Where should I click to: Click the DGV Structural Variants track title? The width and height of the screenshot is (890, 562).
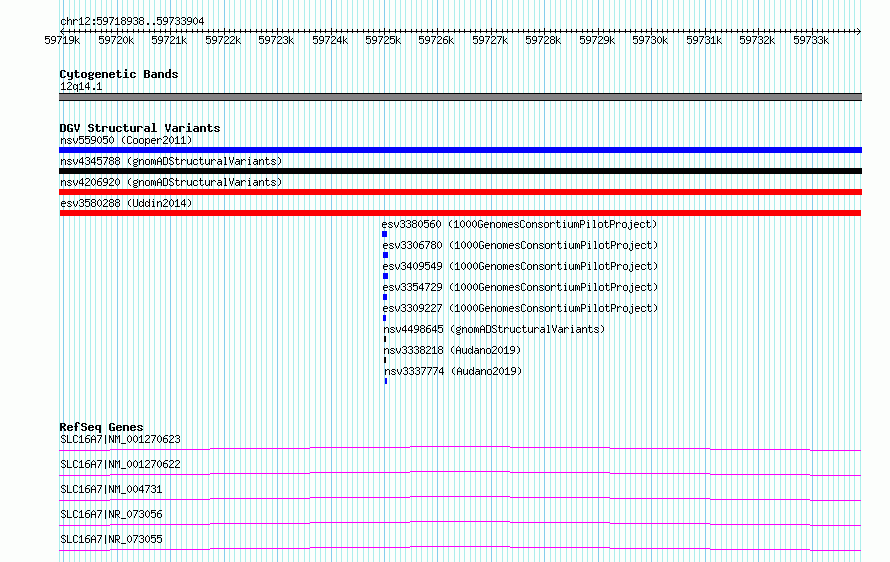[140, 128]
